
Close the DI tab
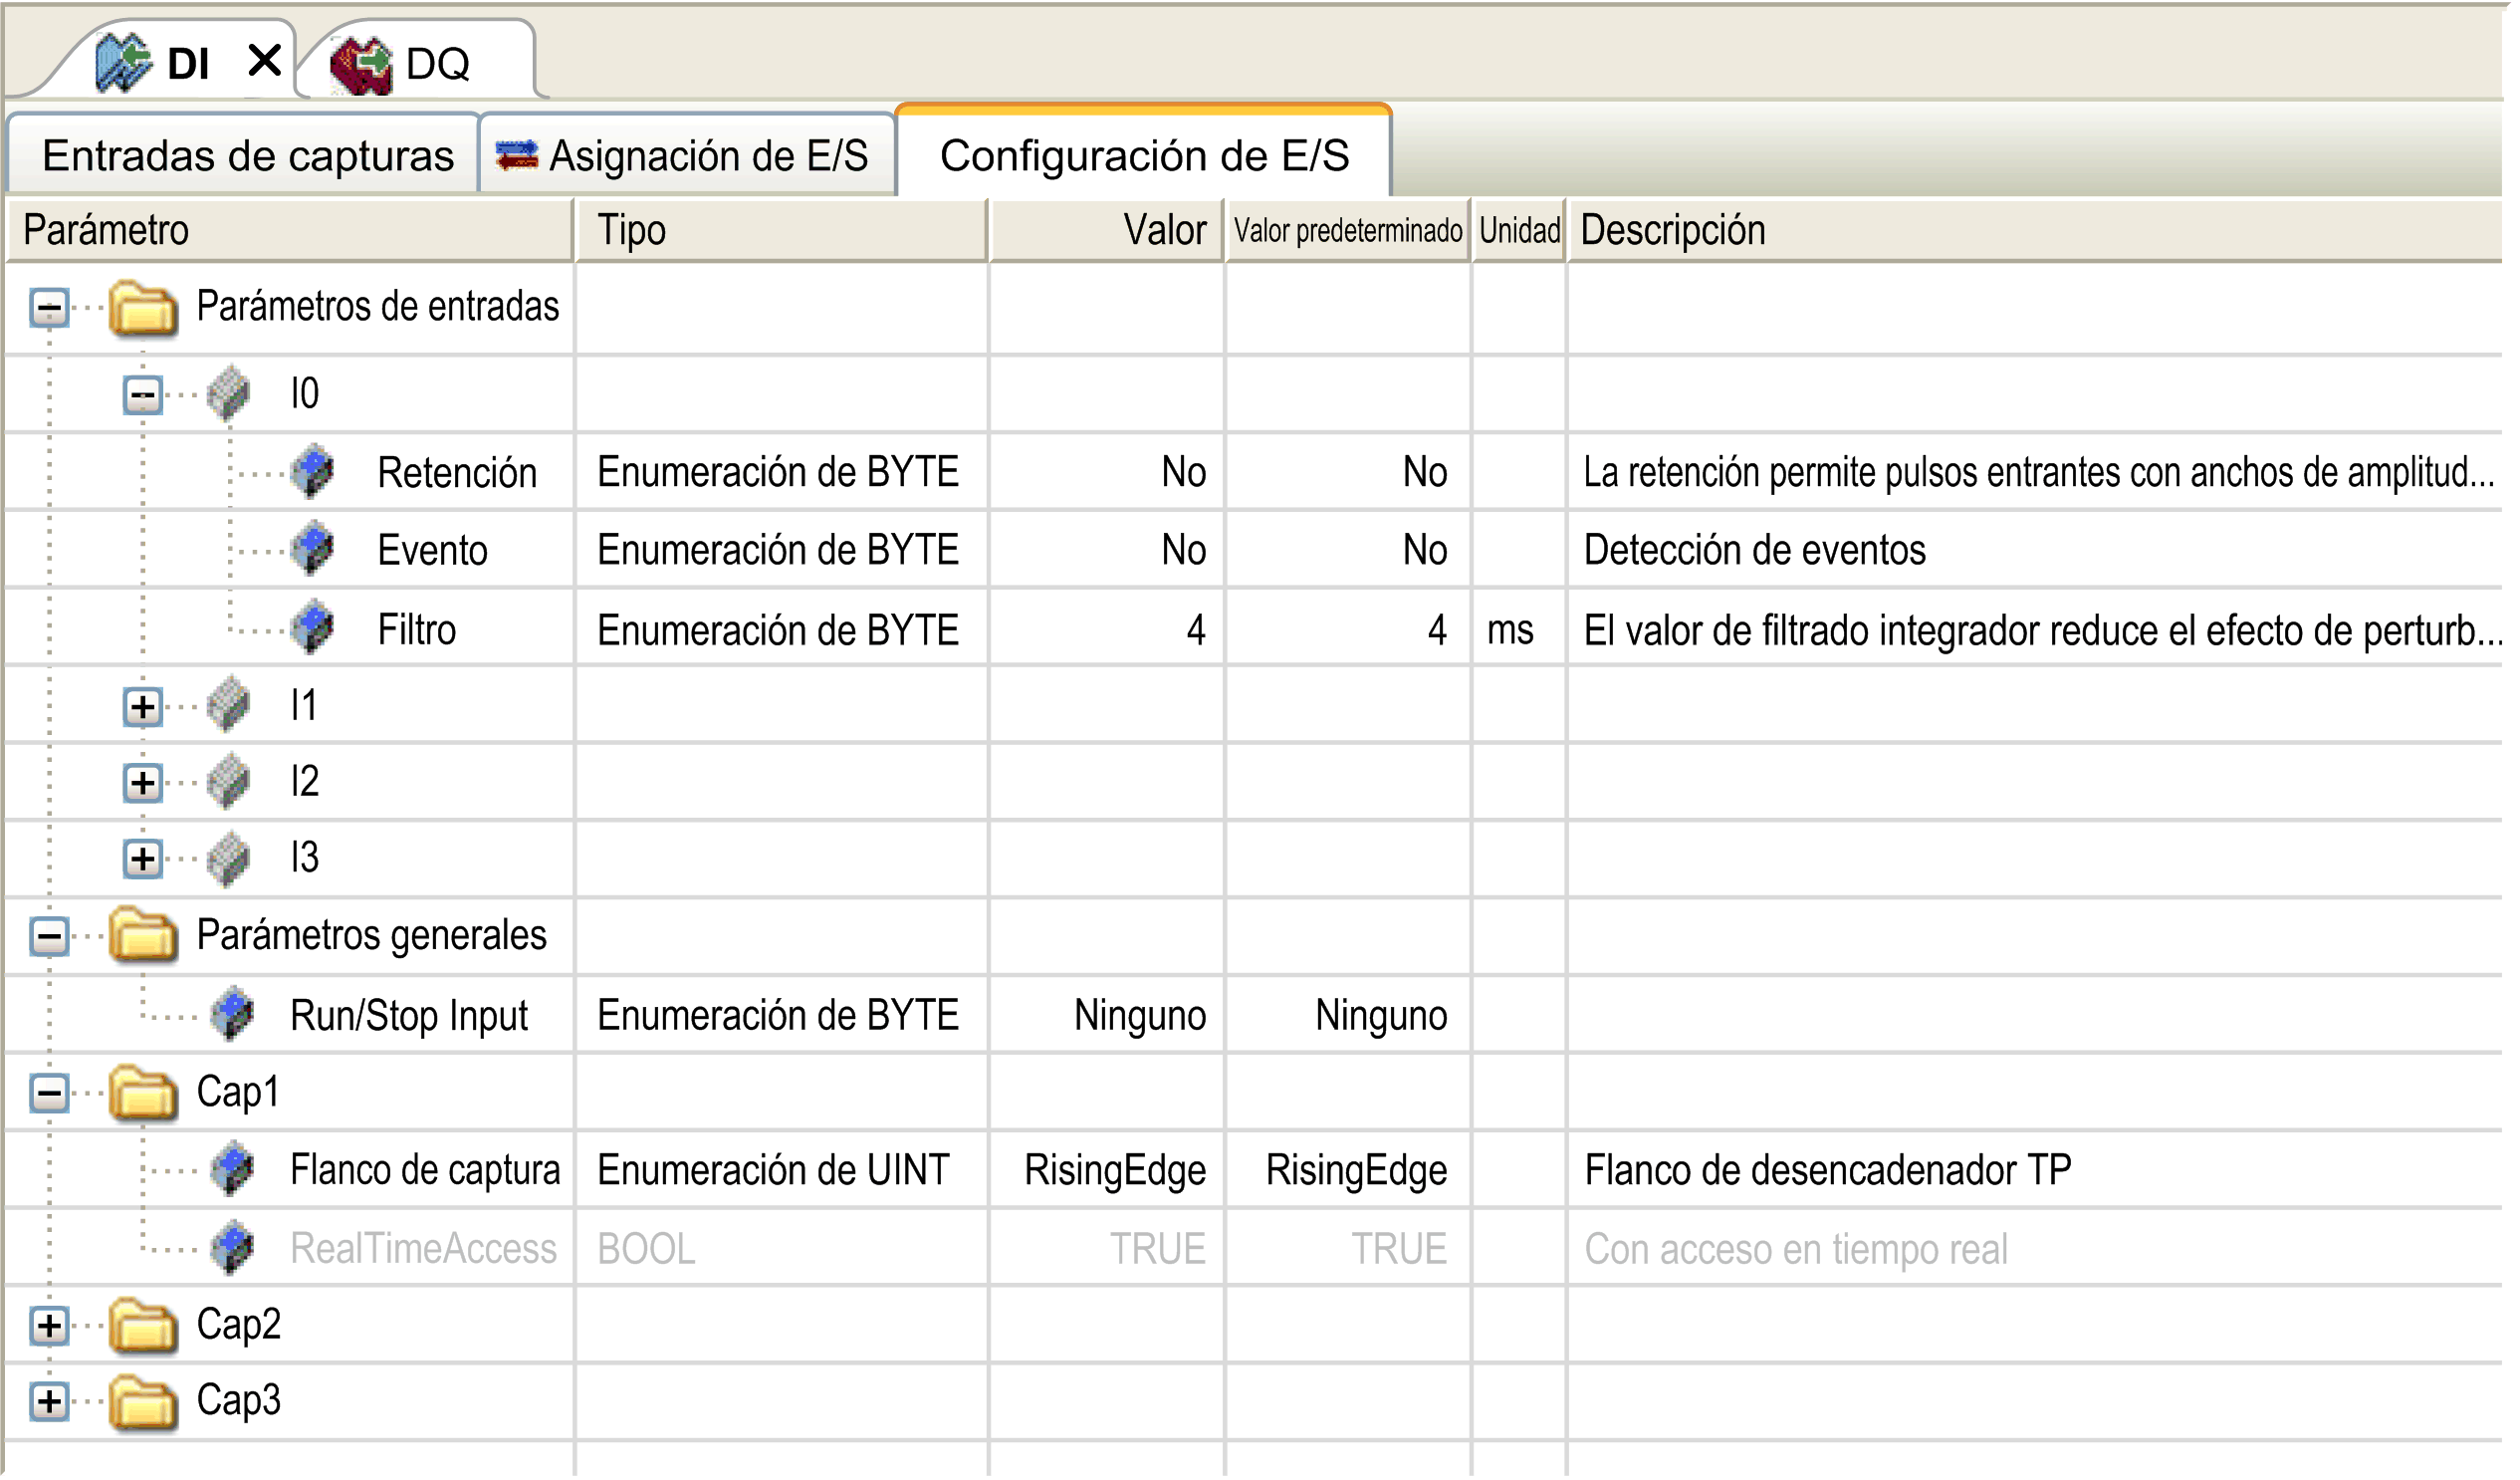(265, 61)
